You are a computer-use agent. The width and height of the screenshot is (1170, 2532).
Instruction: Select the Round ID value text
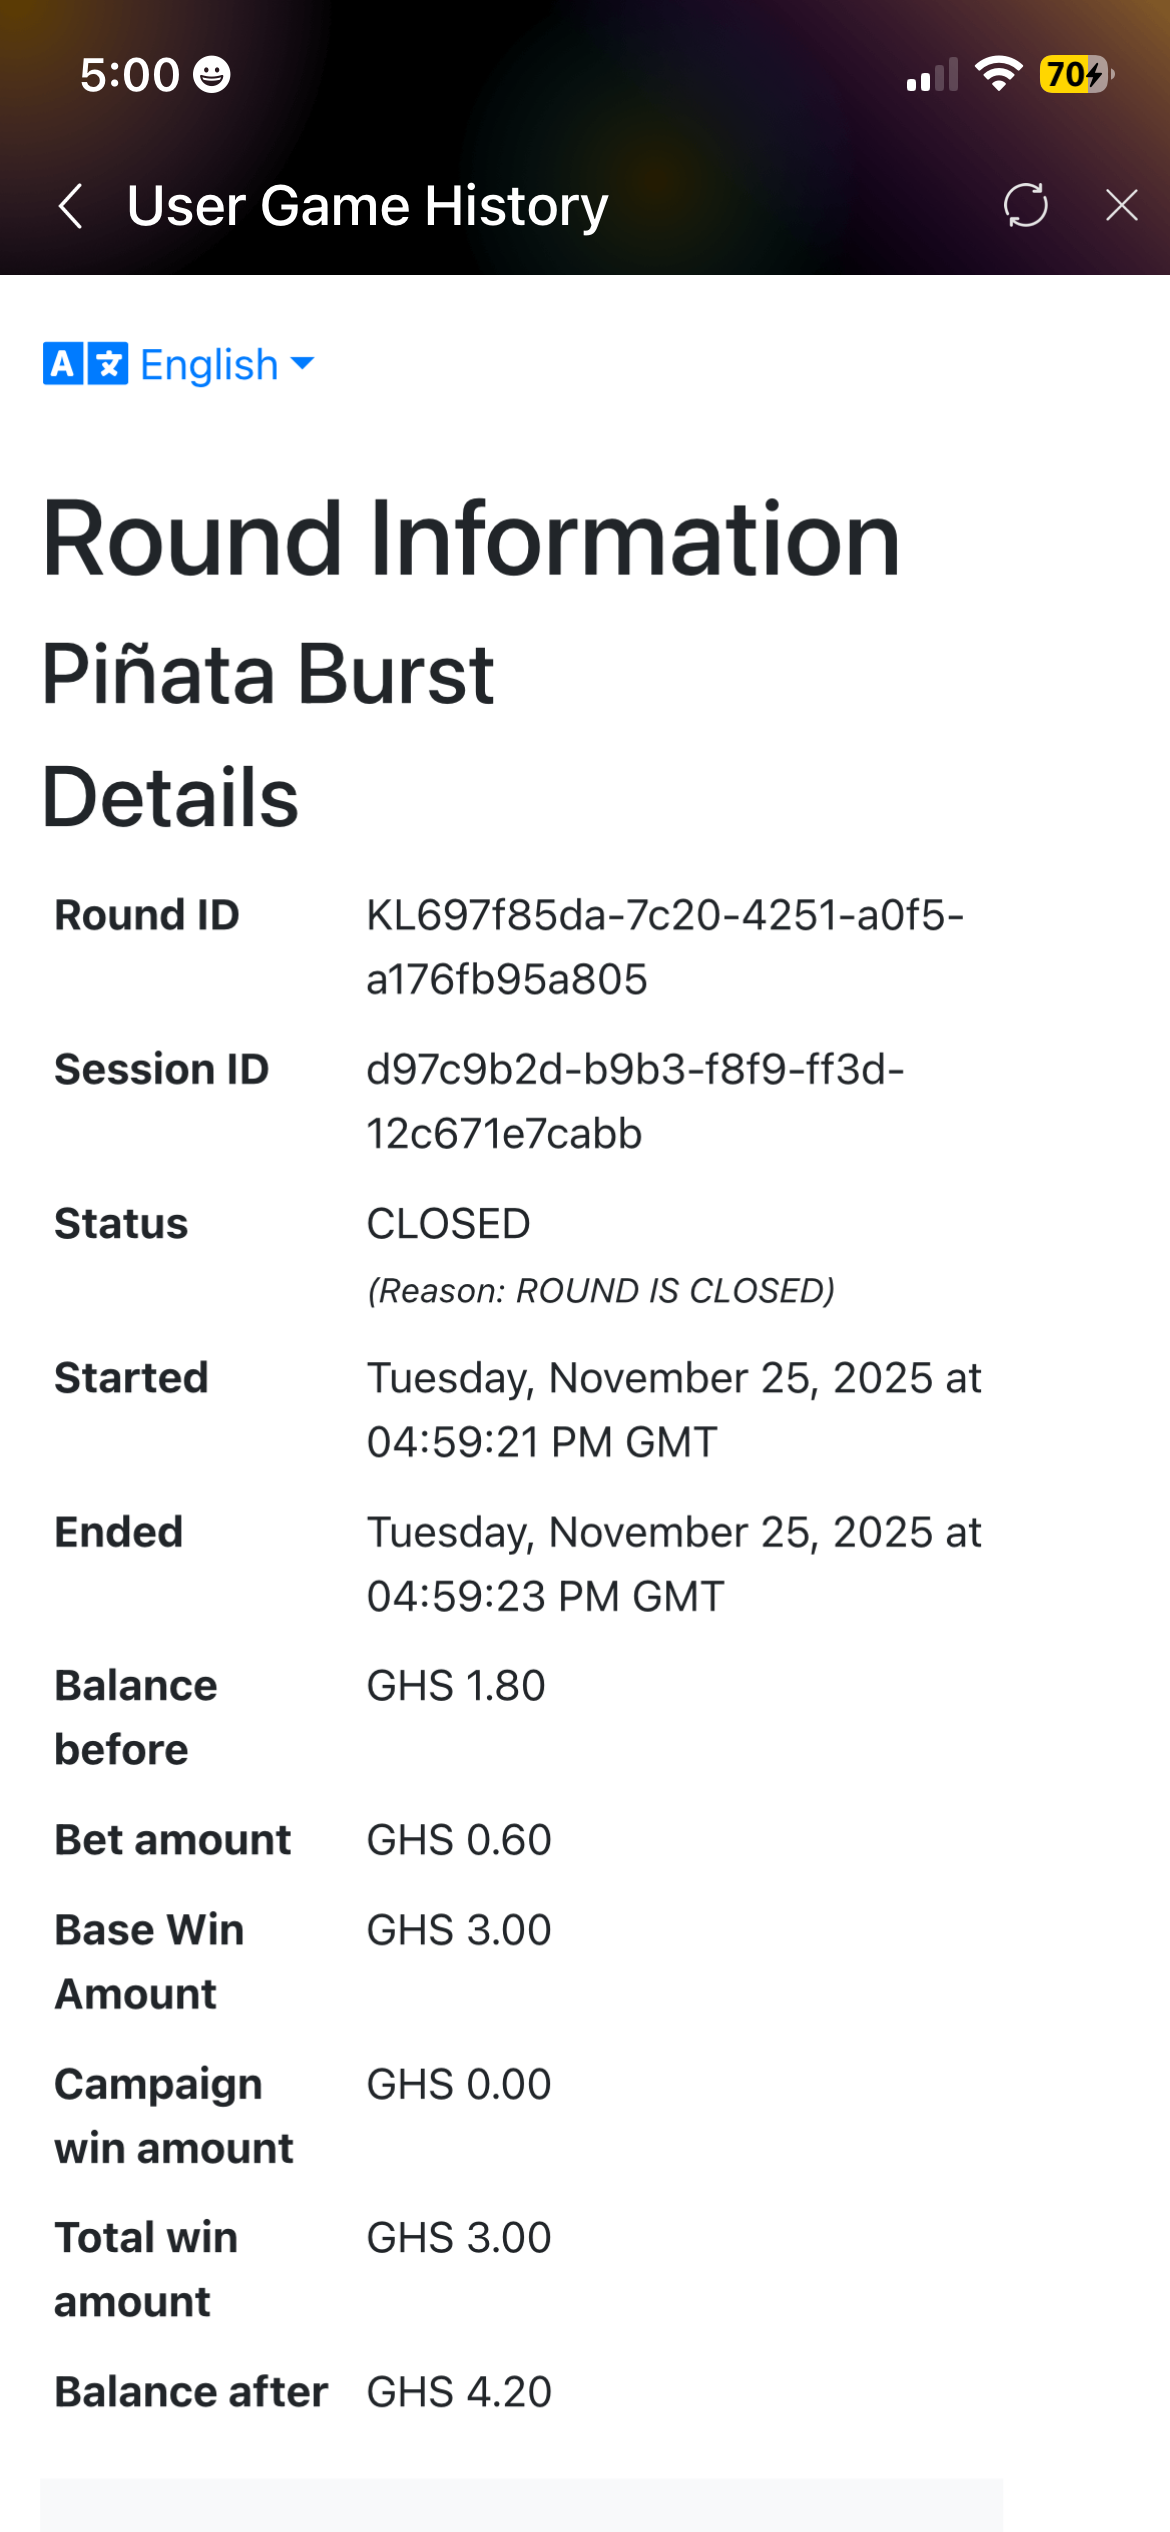click(664, 947)
